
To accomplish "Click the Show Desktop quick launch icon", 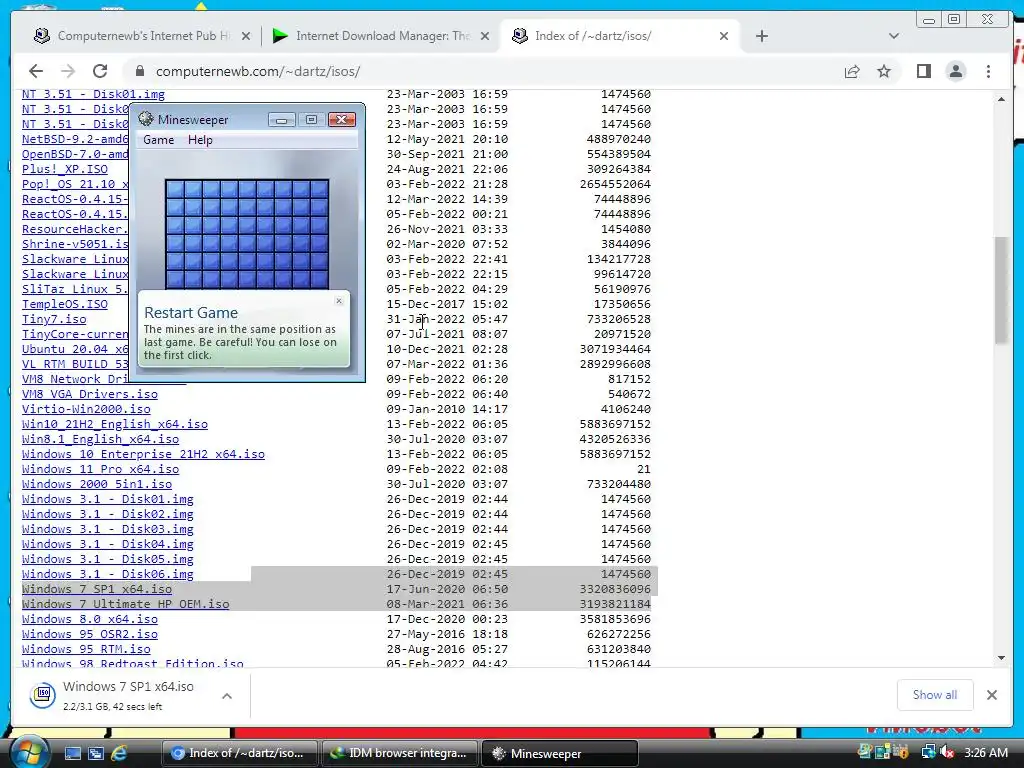I will click(x=72, y=753).
